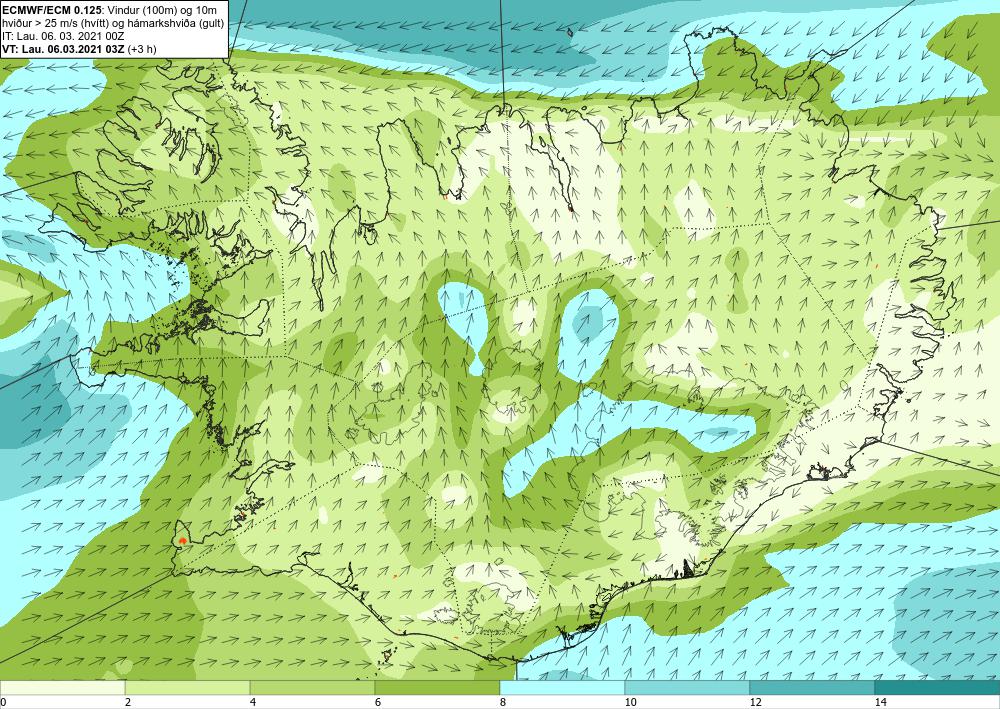Click the pale cream 0–2 m/s legend swatch
The image size is (1000, 709).
click(62, 687)
